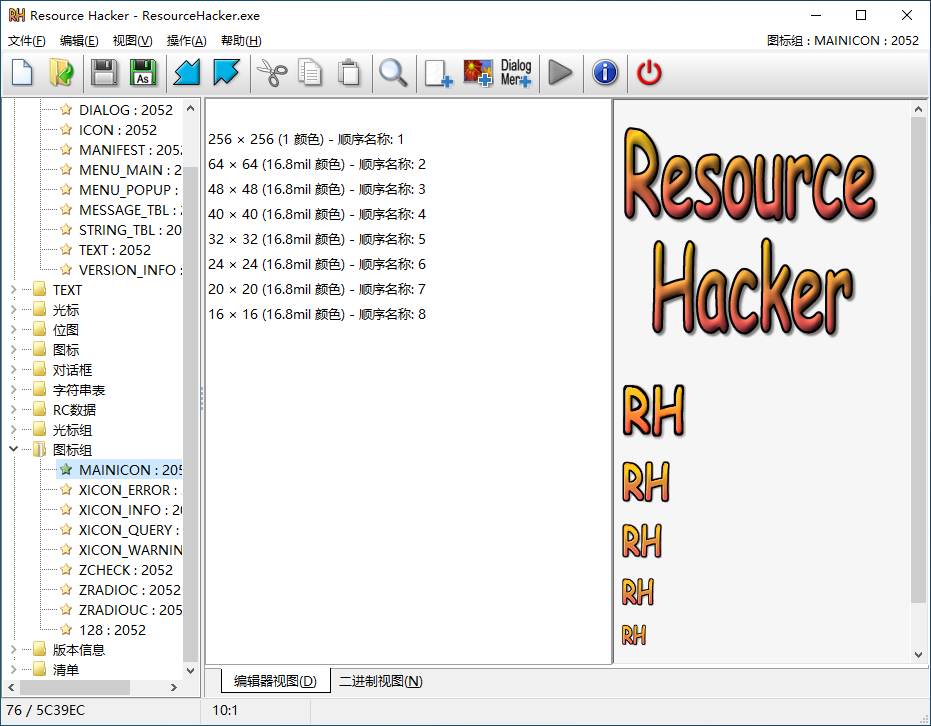Expand the 清单 folder node
The image size is (931, 726).
pos(13,670)
